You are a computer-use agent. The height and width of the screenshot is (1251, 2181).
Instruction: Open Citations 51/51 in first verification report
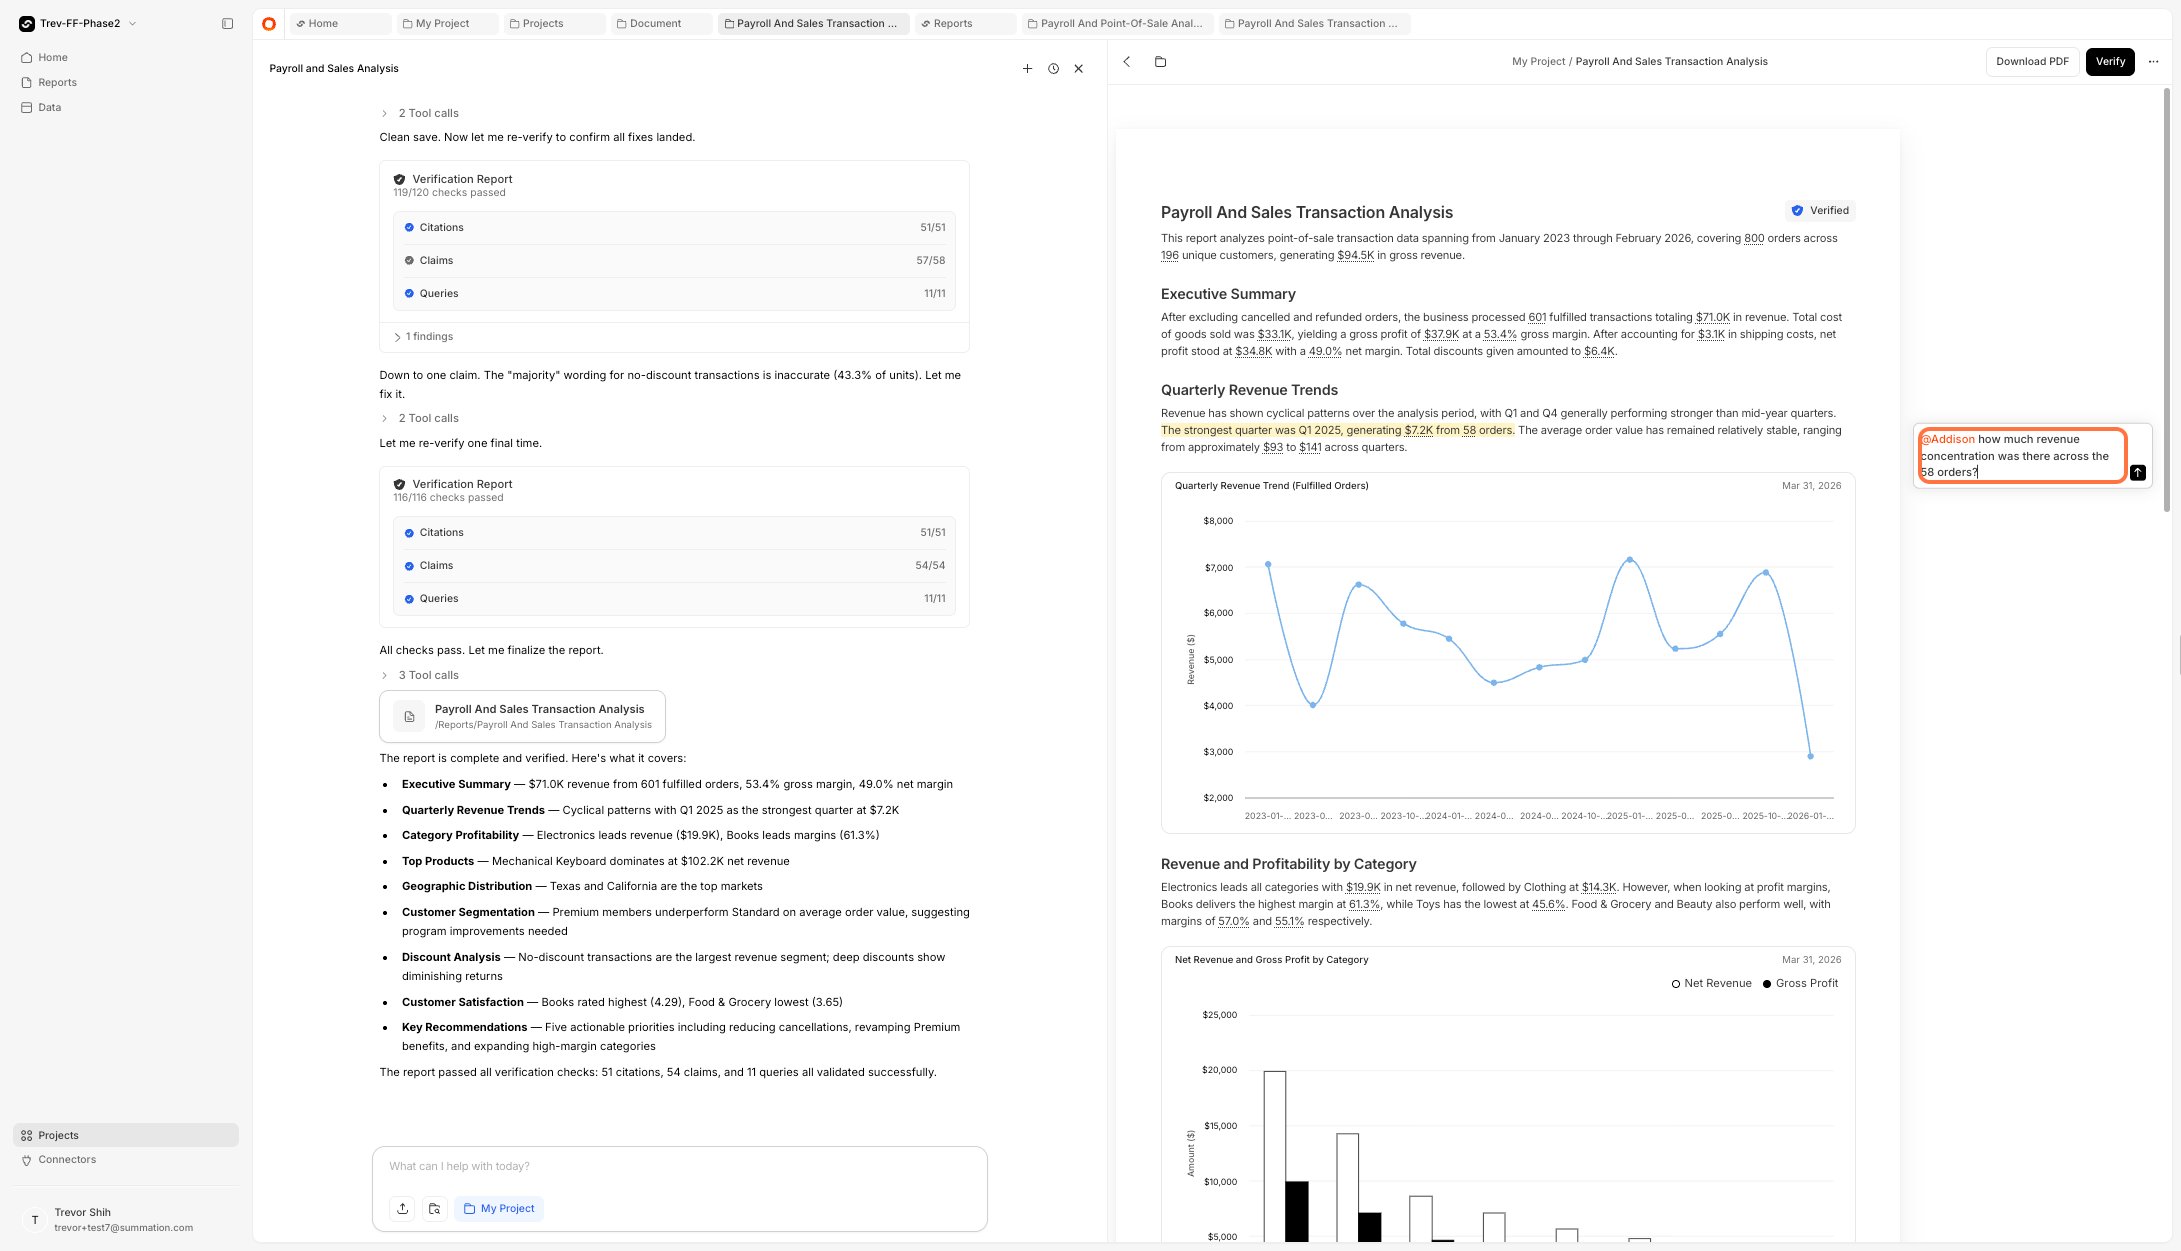click(674, 228)
